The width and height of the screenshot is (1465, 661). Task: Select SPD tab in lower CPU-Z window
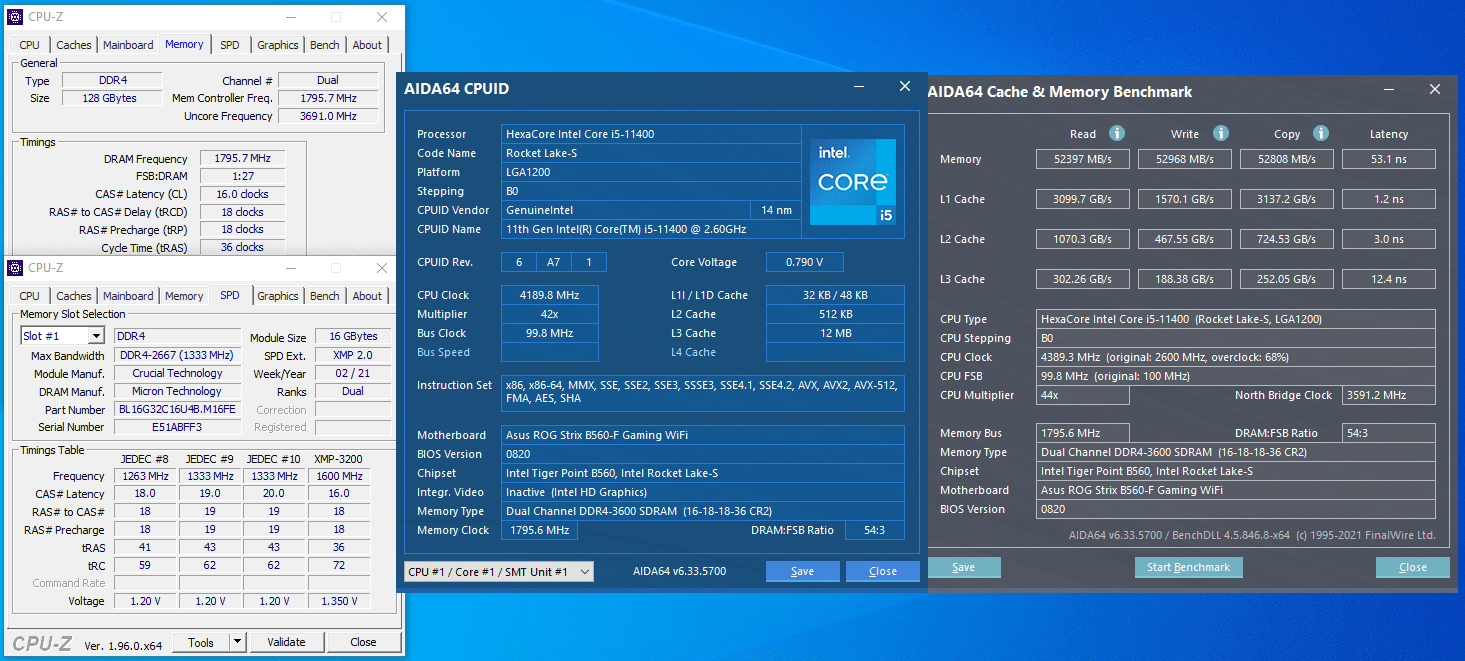[230, 295]
